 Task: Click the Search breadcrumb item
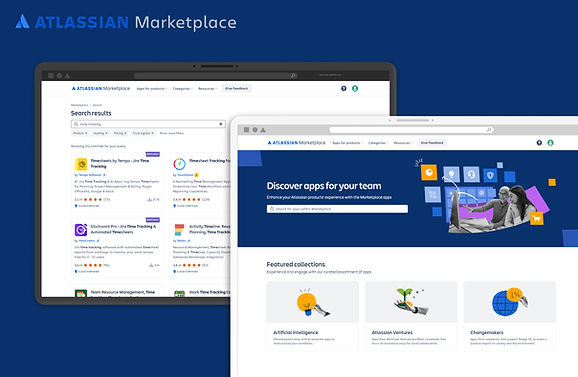tap(97, 105)
